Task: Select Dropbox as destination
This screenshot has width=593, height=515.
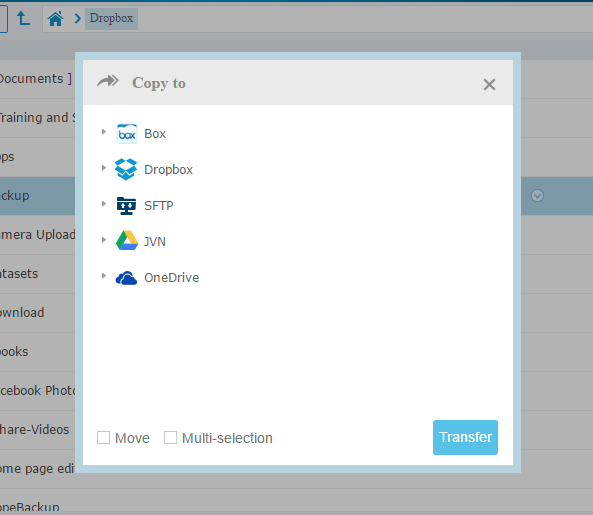Action: [168, 170]
